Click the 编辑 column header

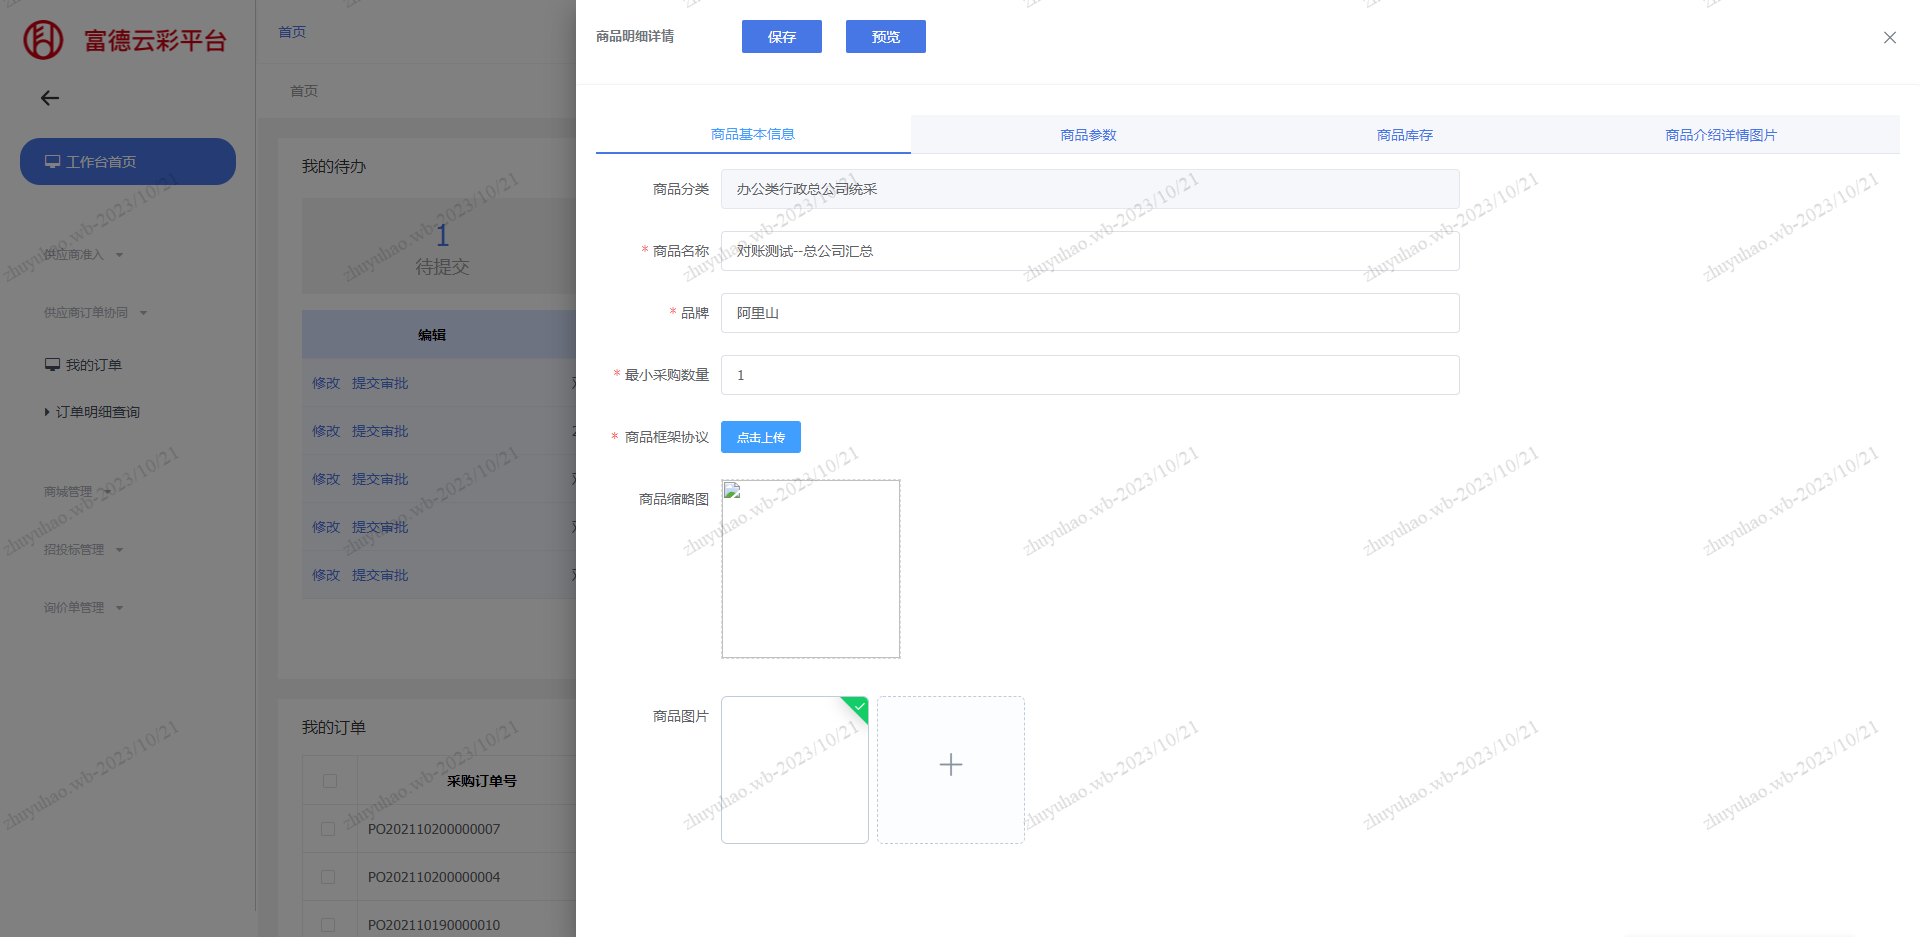(432, 335)
